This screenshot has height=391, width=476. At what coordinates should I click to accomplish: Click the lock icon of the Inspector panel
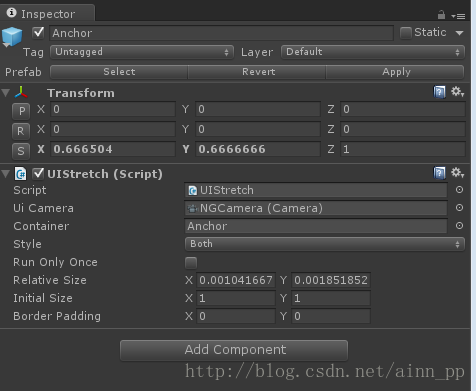pyautogui.click(x=441, y=15)
